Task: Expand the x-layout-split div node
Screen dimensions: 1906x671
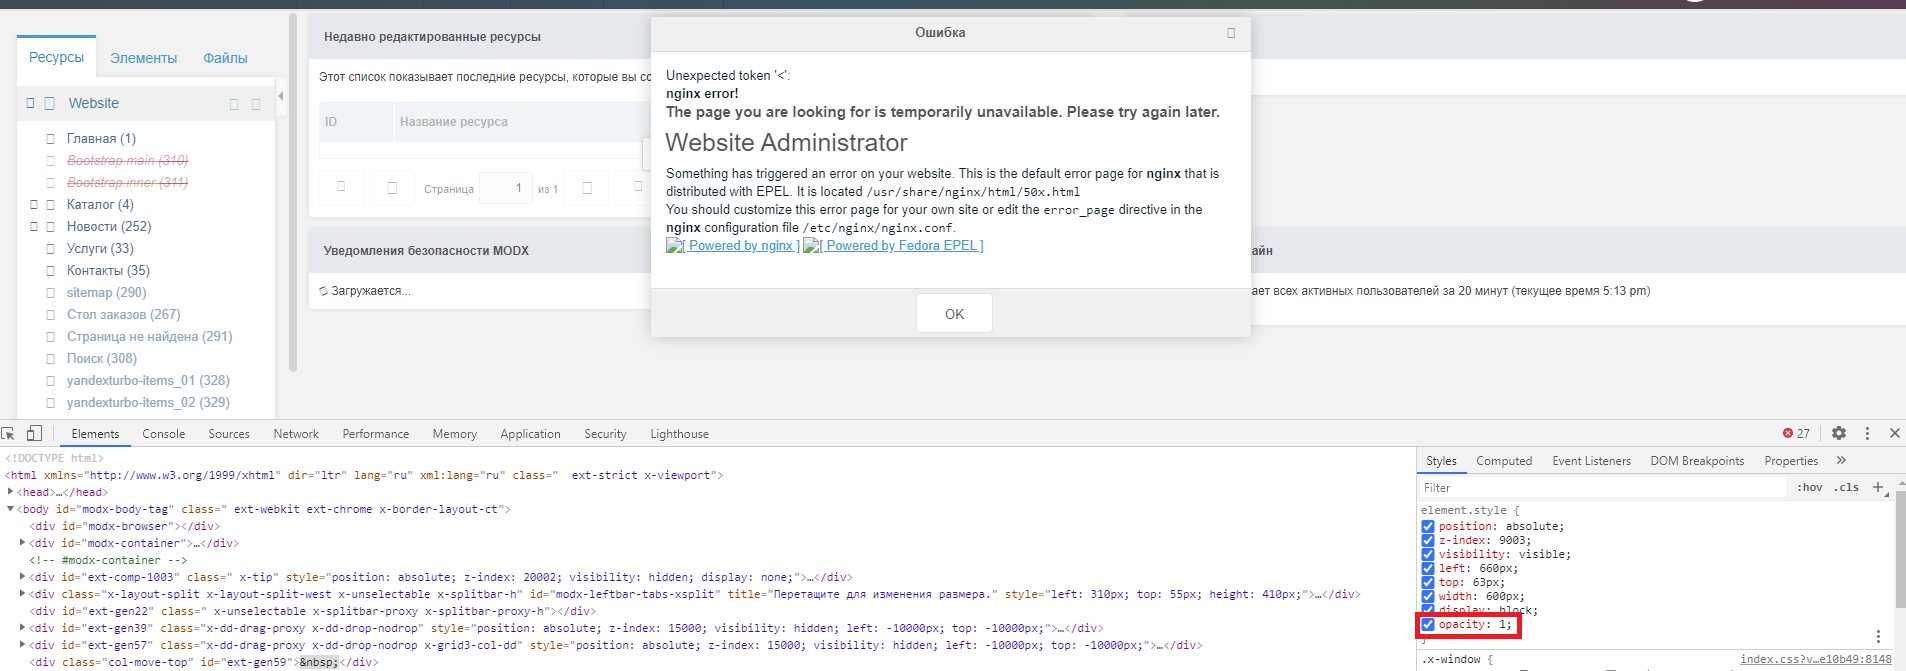Action: coord(22,594)
